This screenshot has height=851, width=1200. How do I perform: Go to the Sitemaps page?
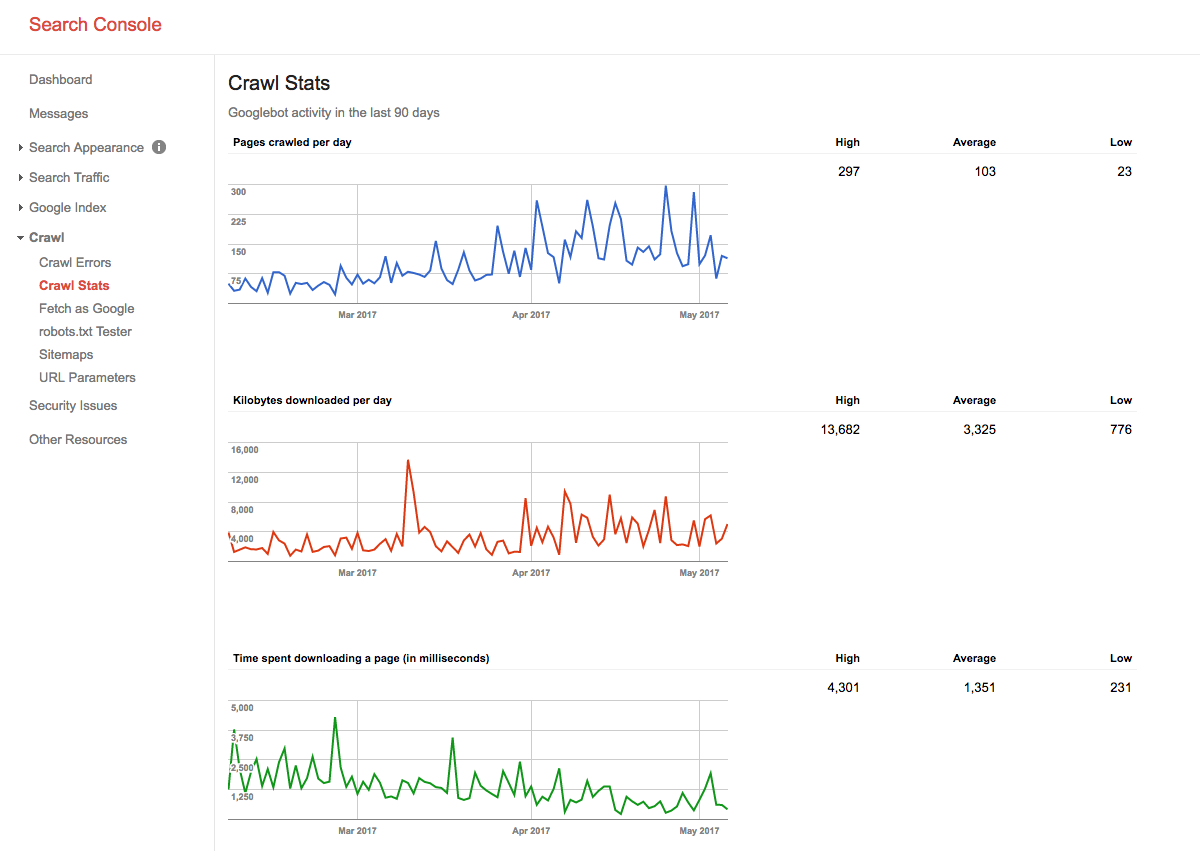66,355
